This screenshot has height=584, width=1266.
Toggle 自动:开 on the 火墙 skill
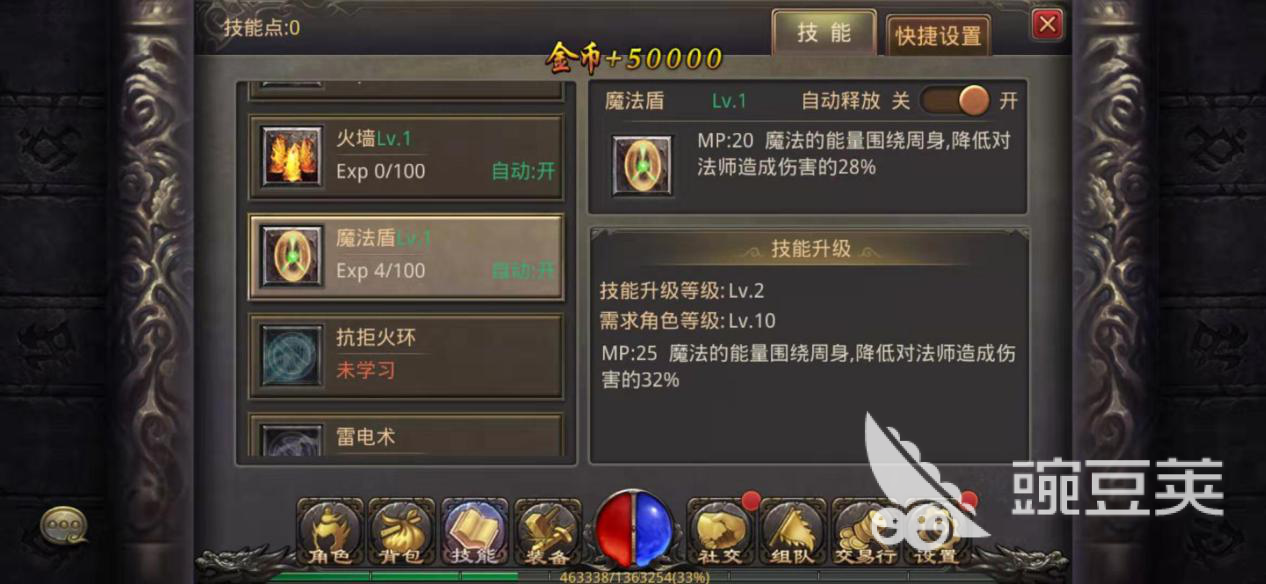523,171
